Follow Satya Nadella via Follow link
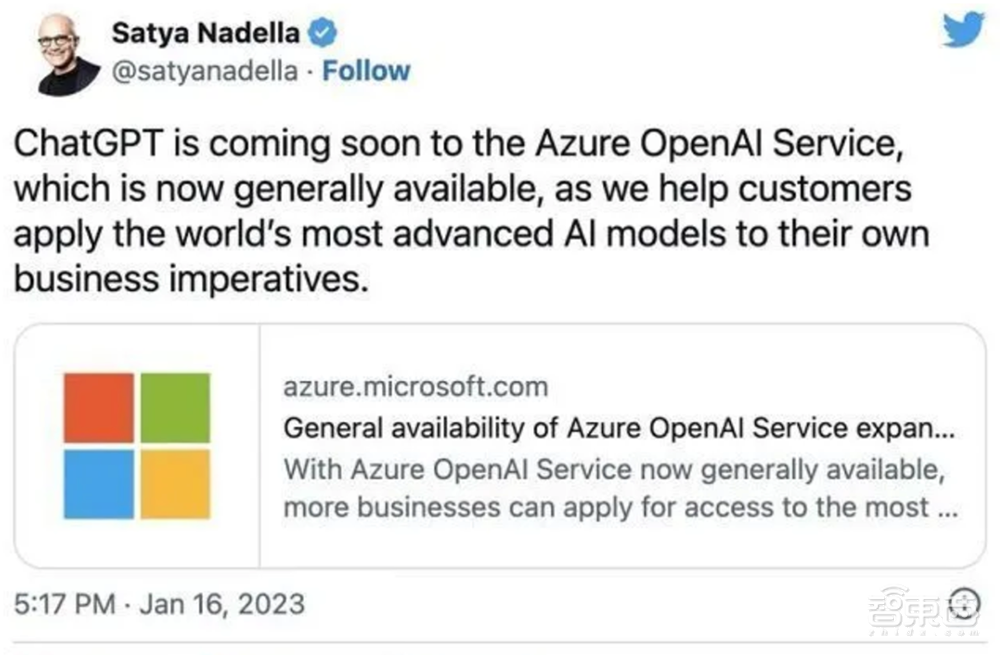This screenshot has height=655, width=1000. tap(366, 71)
